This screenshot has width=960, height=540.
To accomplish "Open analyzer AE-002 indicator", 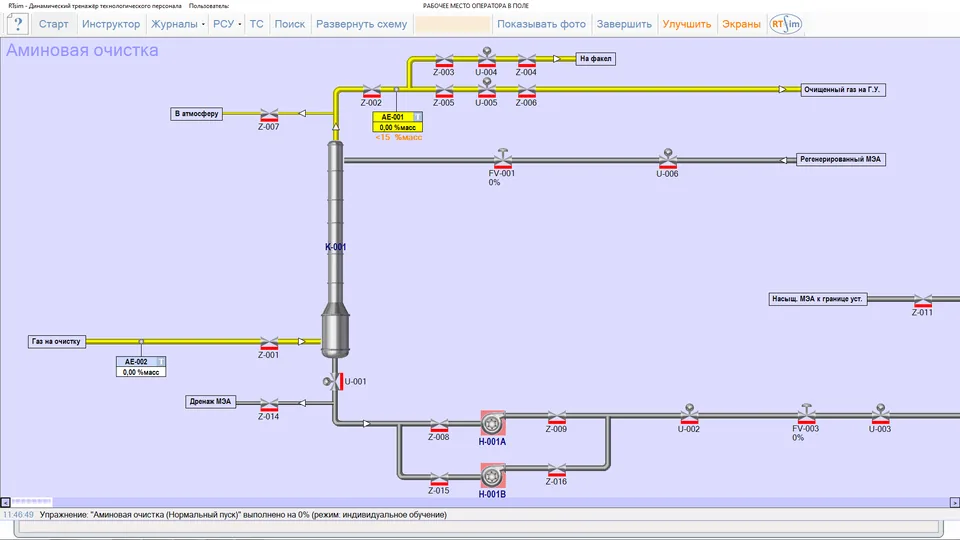I will point(141,367).
